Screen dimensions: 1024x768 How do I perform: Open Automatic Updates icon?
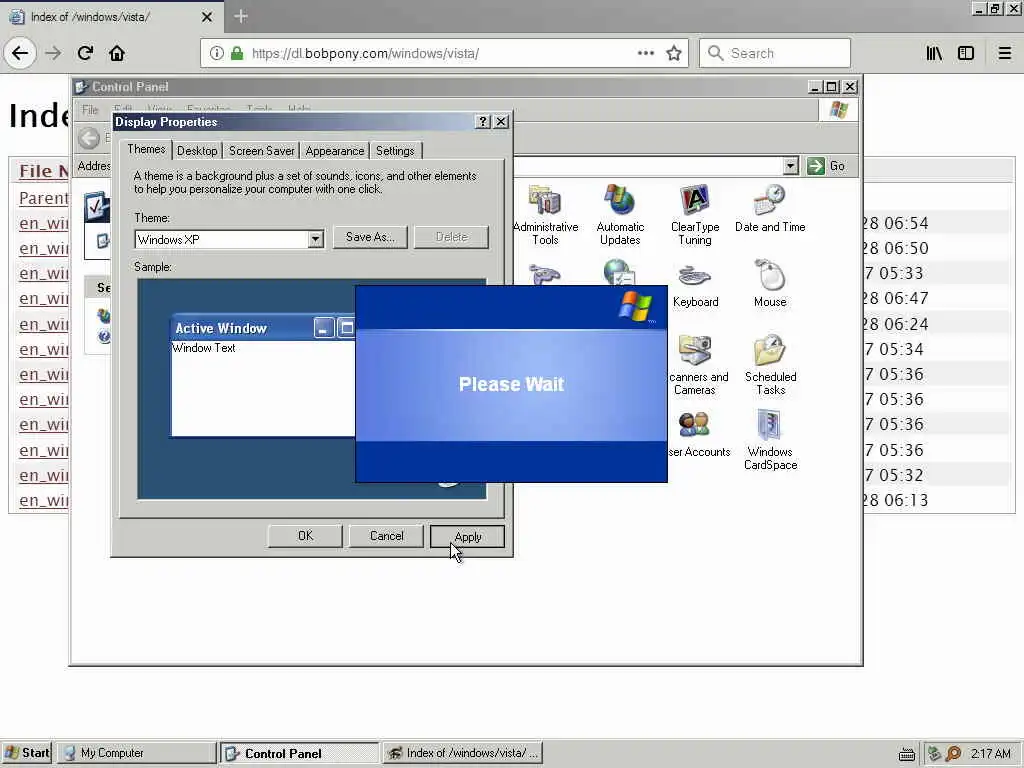[620, 215]
